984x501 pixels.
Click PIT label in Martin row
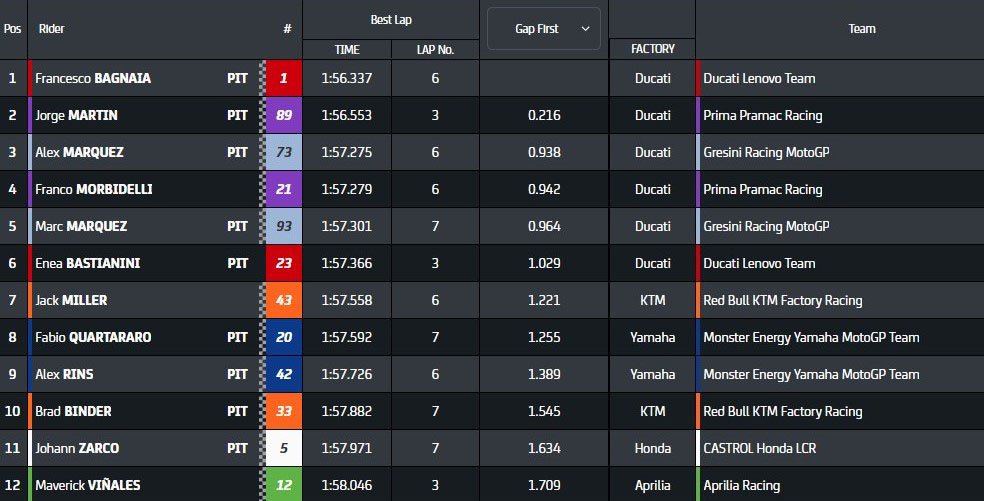(237, 116)
